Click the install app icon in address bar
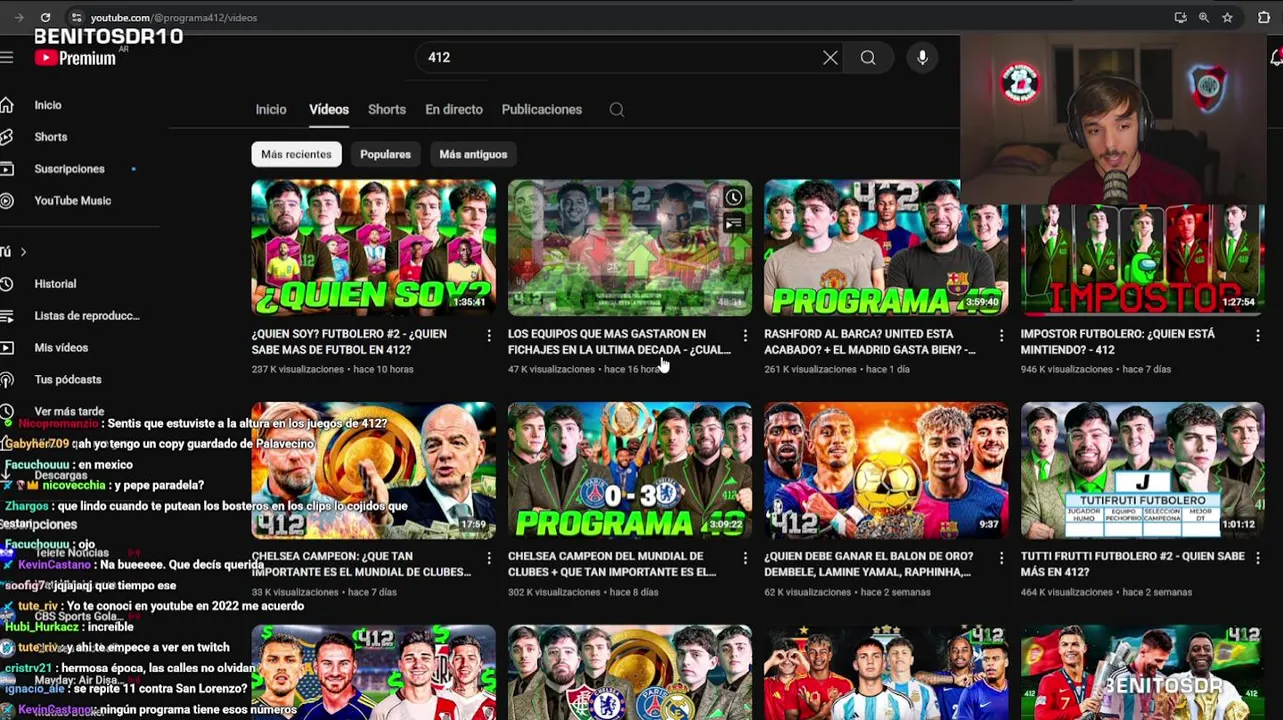The height and width of the screenshot is (720, 1283). [x=1181, y=17]
